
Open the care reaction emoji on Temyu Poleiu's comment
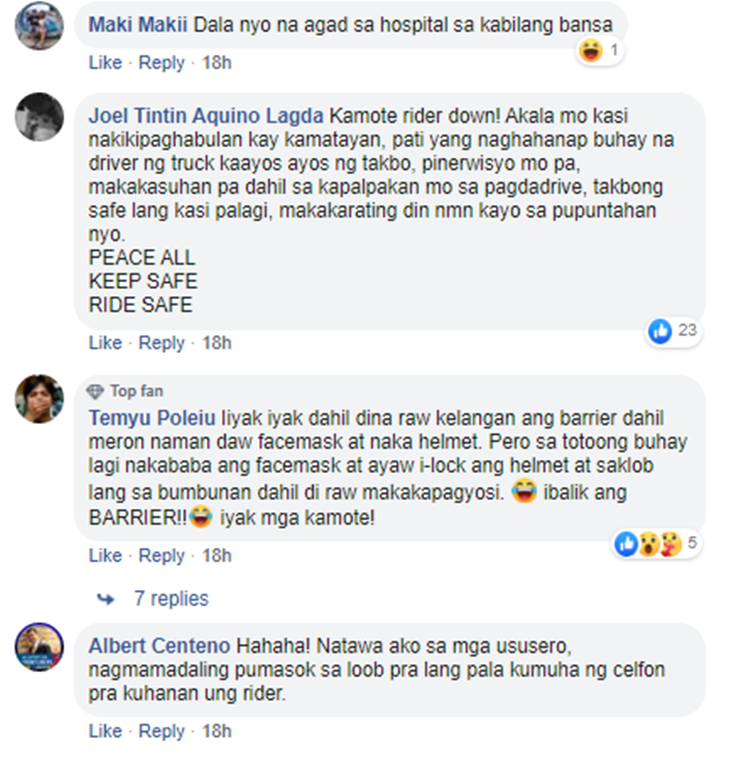click(x=671, y=544)
